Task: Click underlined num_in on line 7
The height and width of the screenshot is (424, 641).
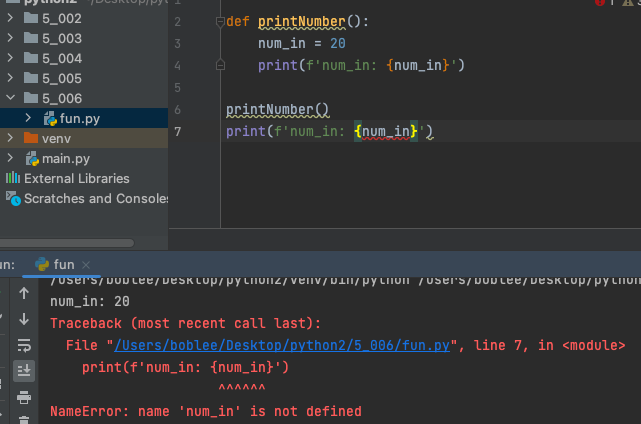Action: (386, 132)
